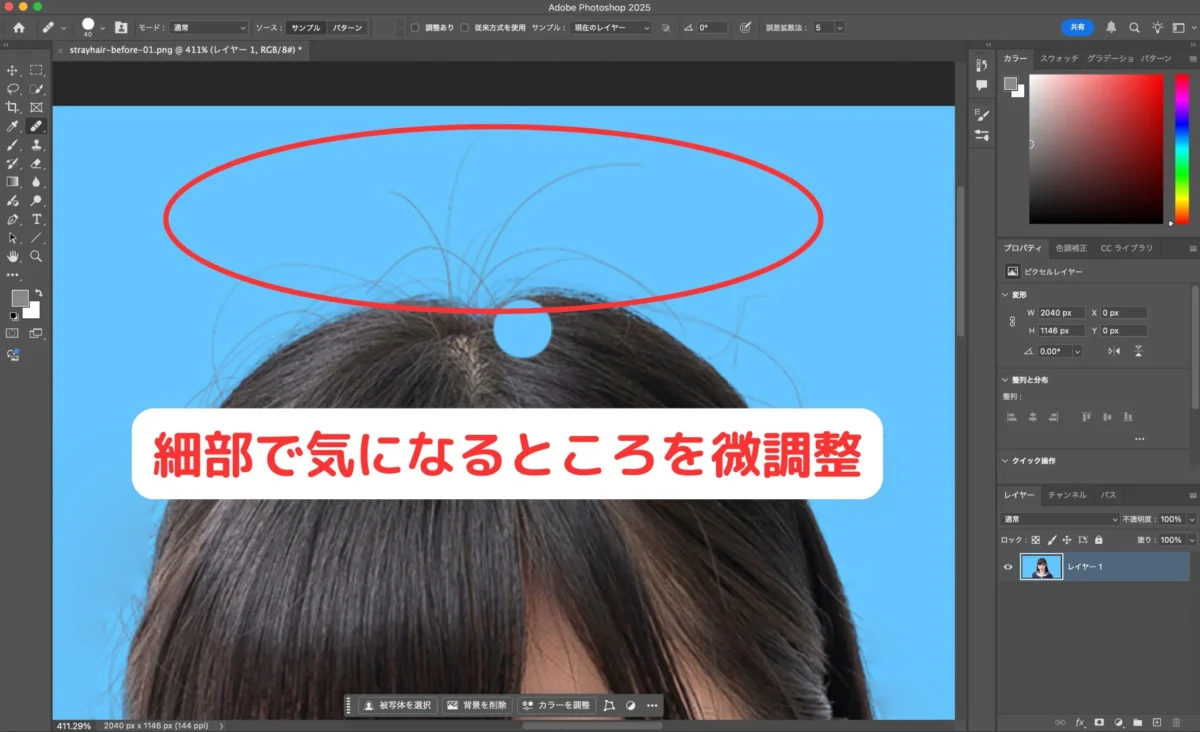Open the モード dropdown in the options bar
The width and height of the screenshot is (1200, 732).
click(x=207, y=28)
